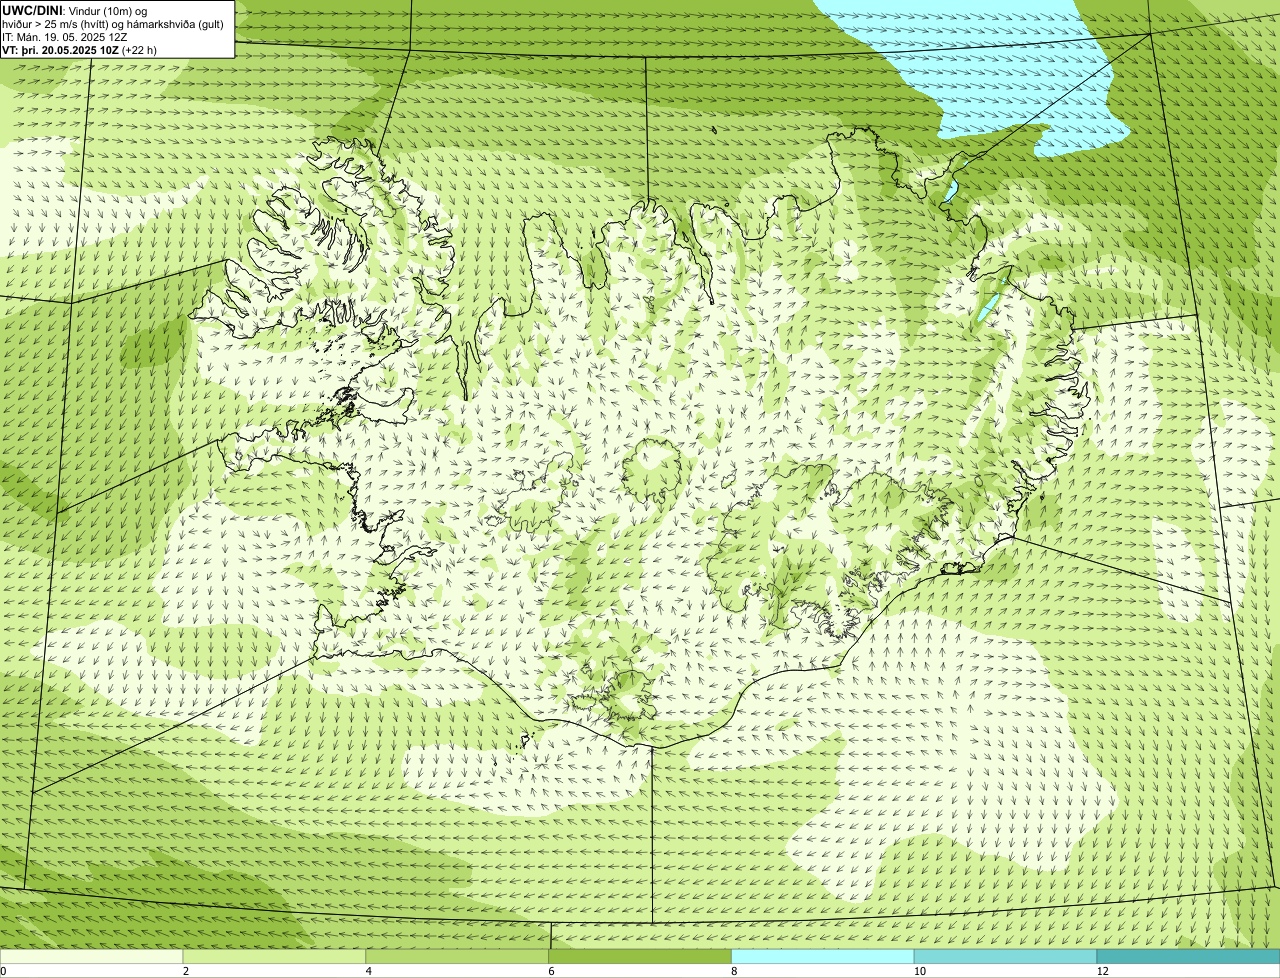This screenshot has width=1280, height=978.
Task: Click the round Hofsjökull glacier outline in central Iceland
Action: pyautogui.click(x=651, y=472)
